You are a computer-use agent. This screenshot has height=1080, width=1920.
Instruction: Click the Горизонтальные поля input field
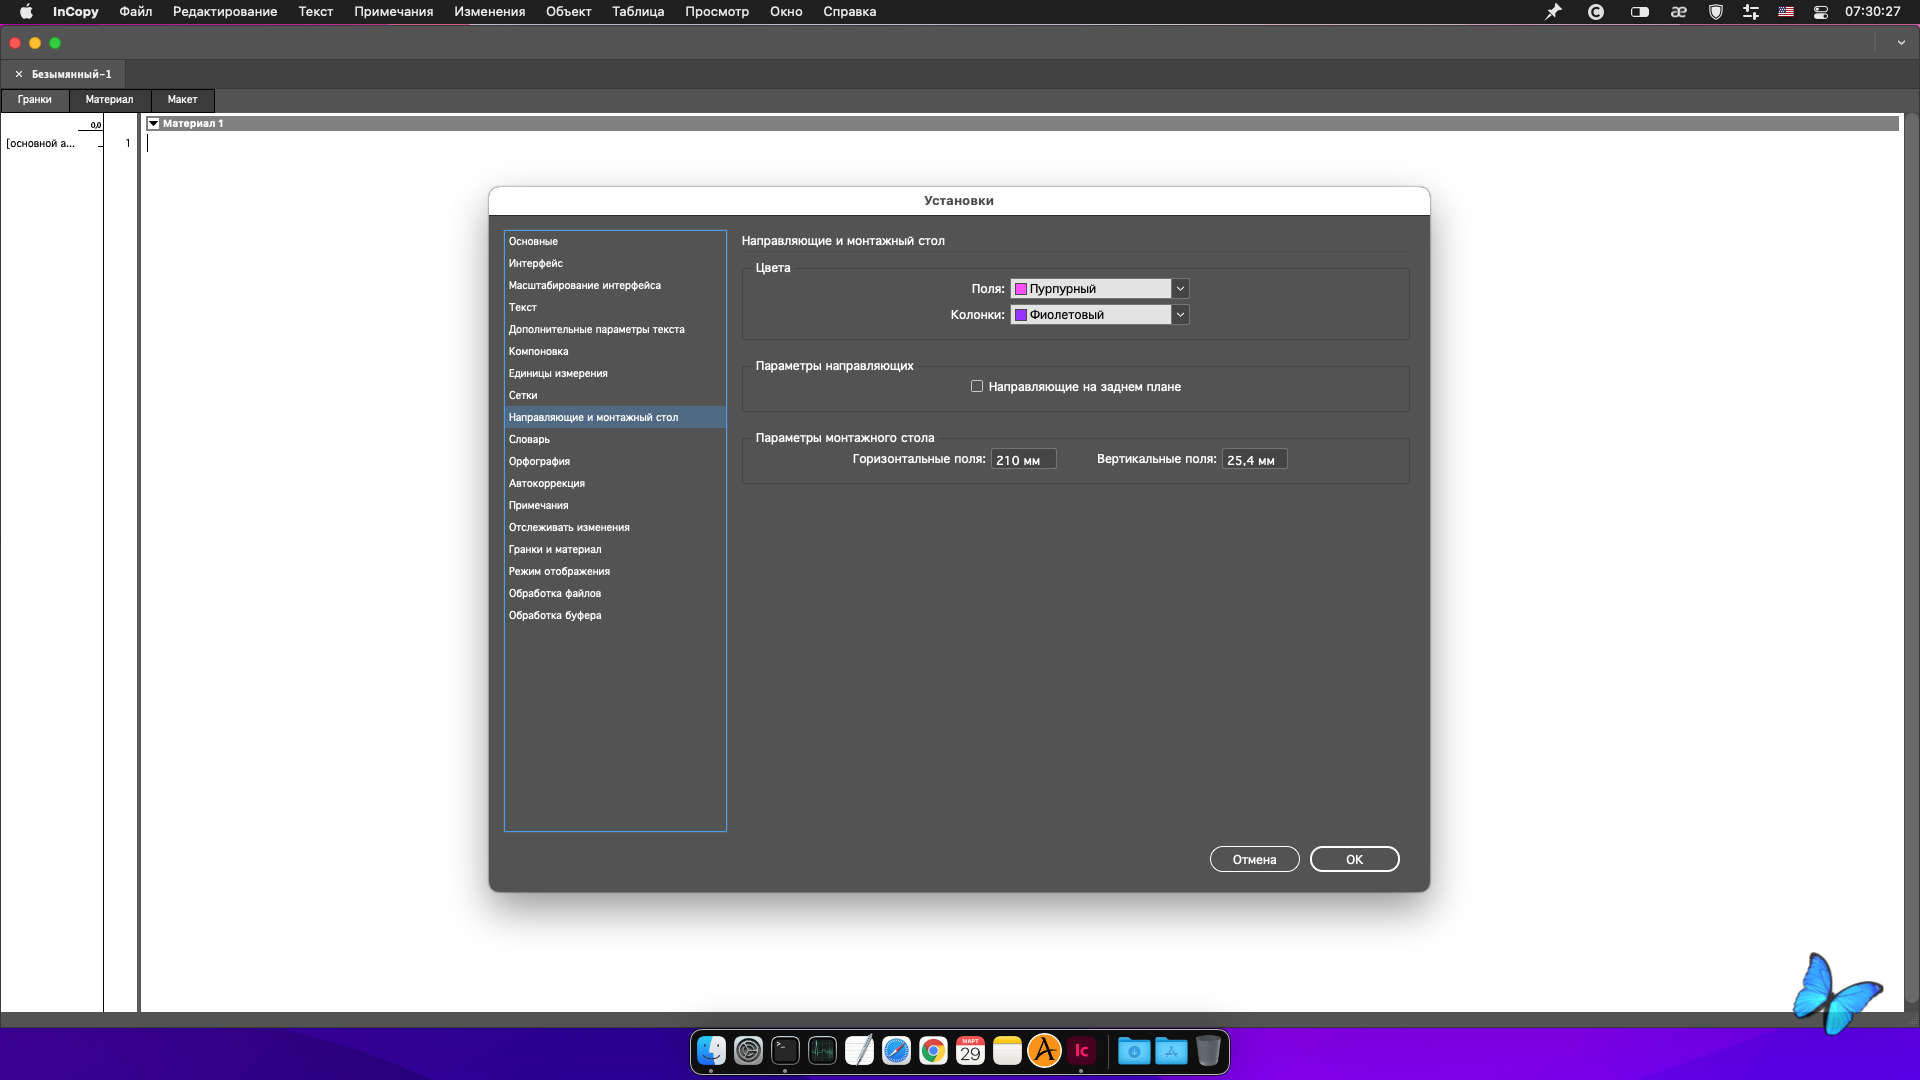tap(1022, 460)
